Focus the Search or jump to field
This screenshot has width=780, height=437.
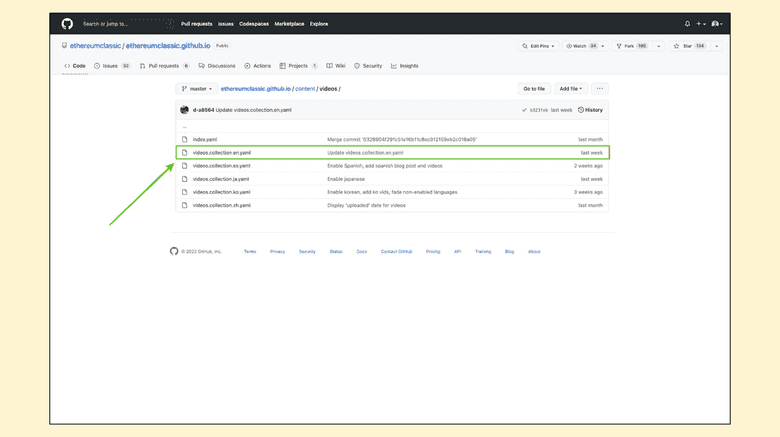(x=125, y=24)
